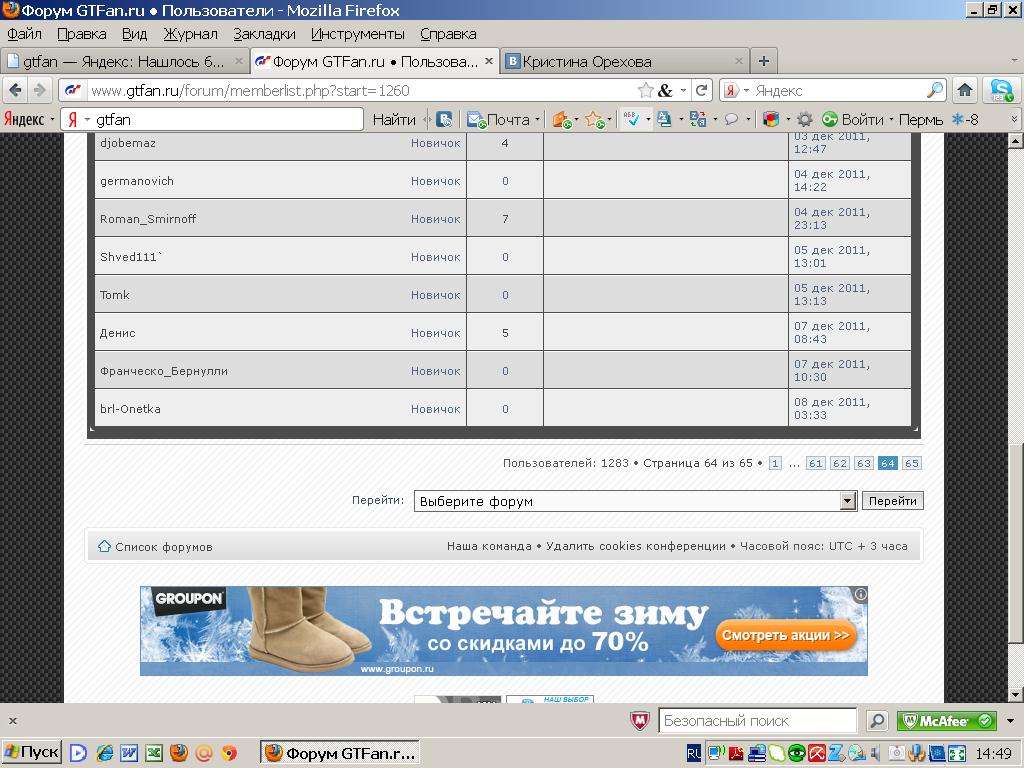Click the RU language indicator in the tray
This screenshot has width=1024, height=768.
tap(694, 754)
